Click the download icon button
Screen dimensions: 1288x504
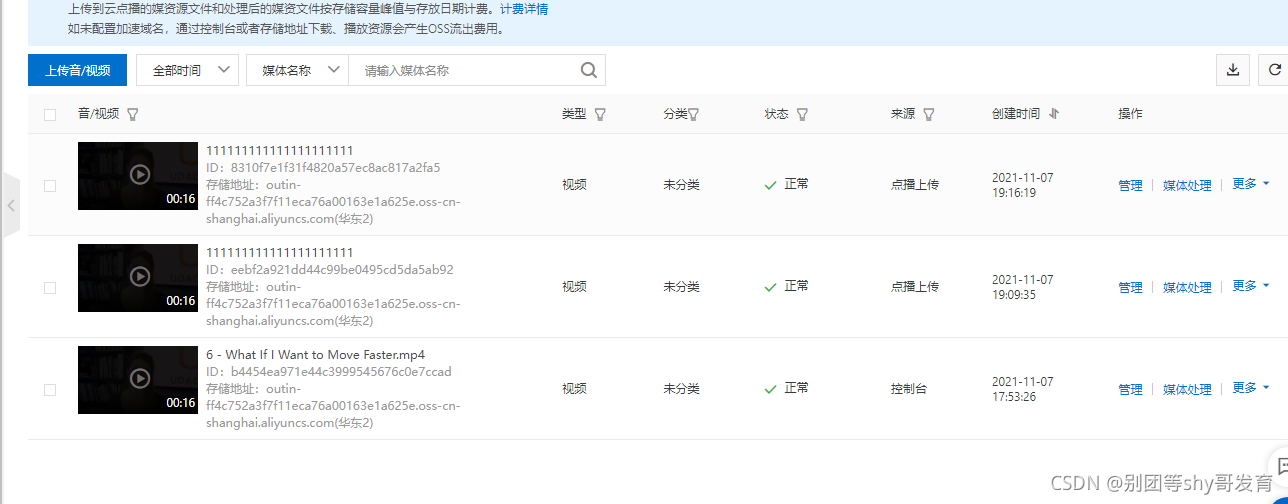1233,70
